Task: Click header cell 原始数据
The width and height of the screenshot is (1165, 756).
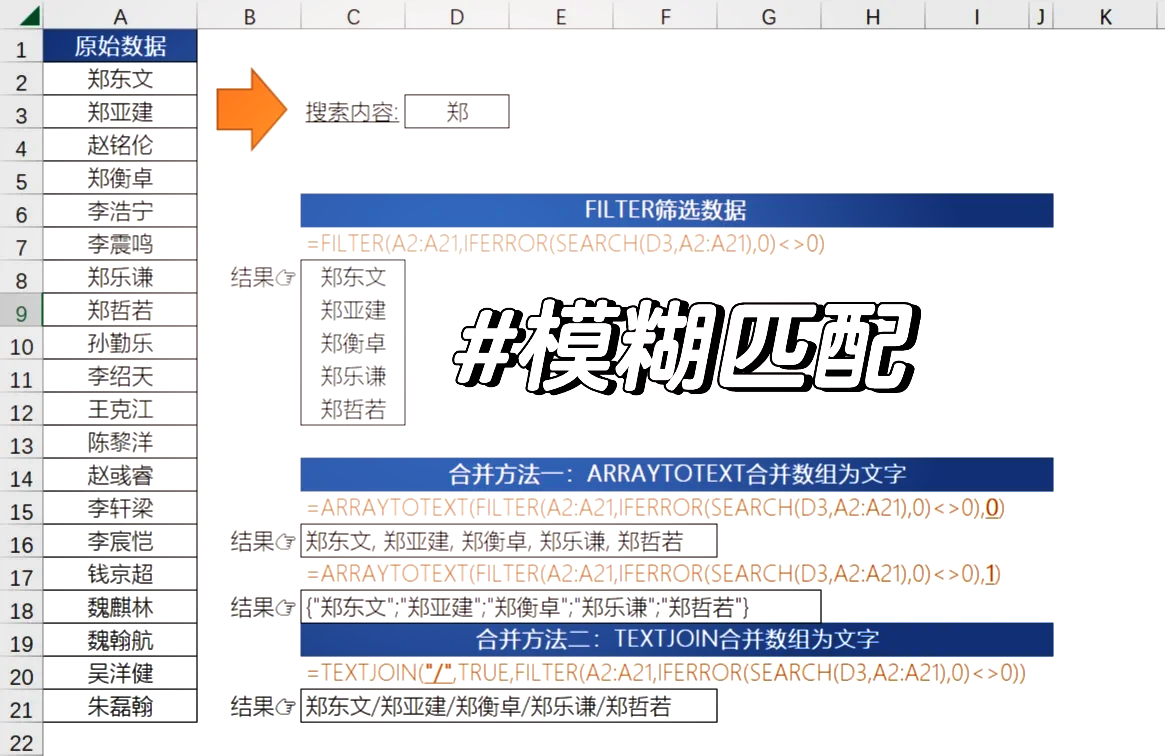Action: (x=120, y=46)
